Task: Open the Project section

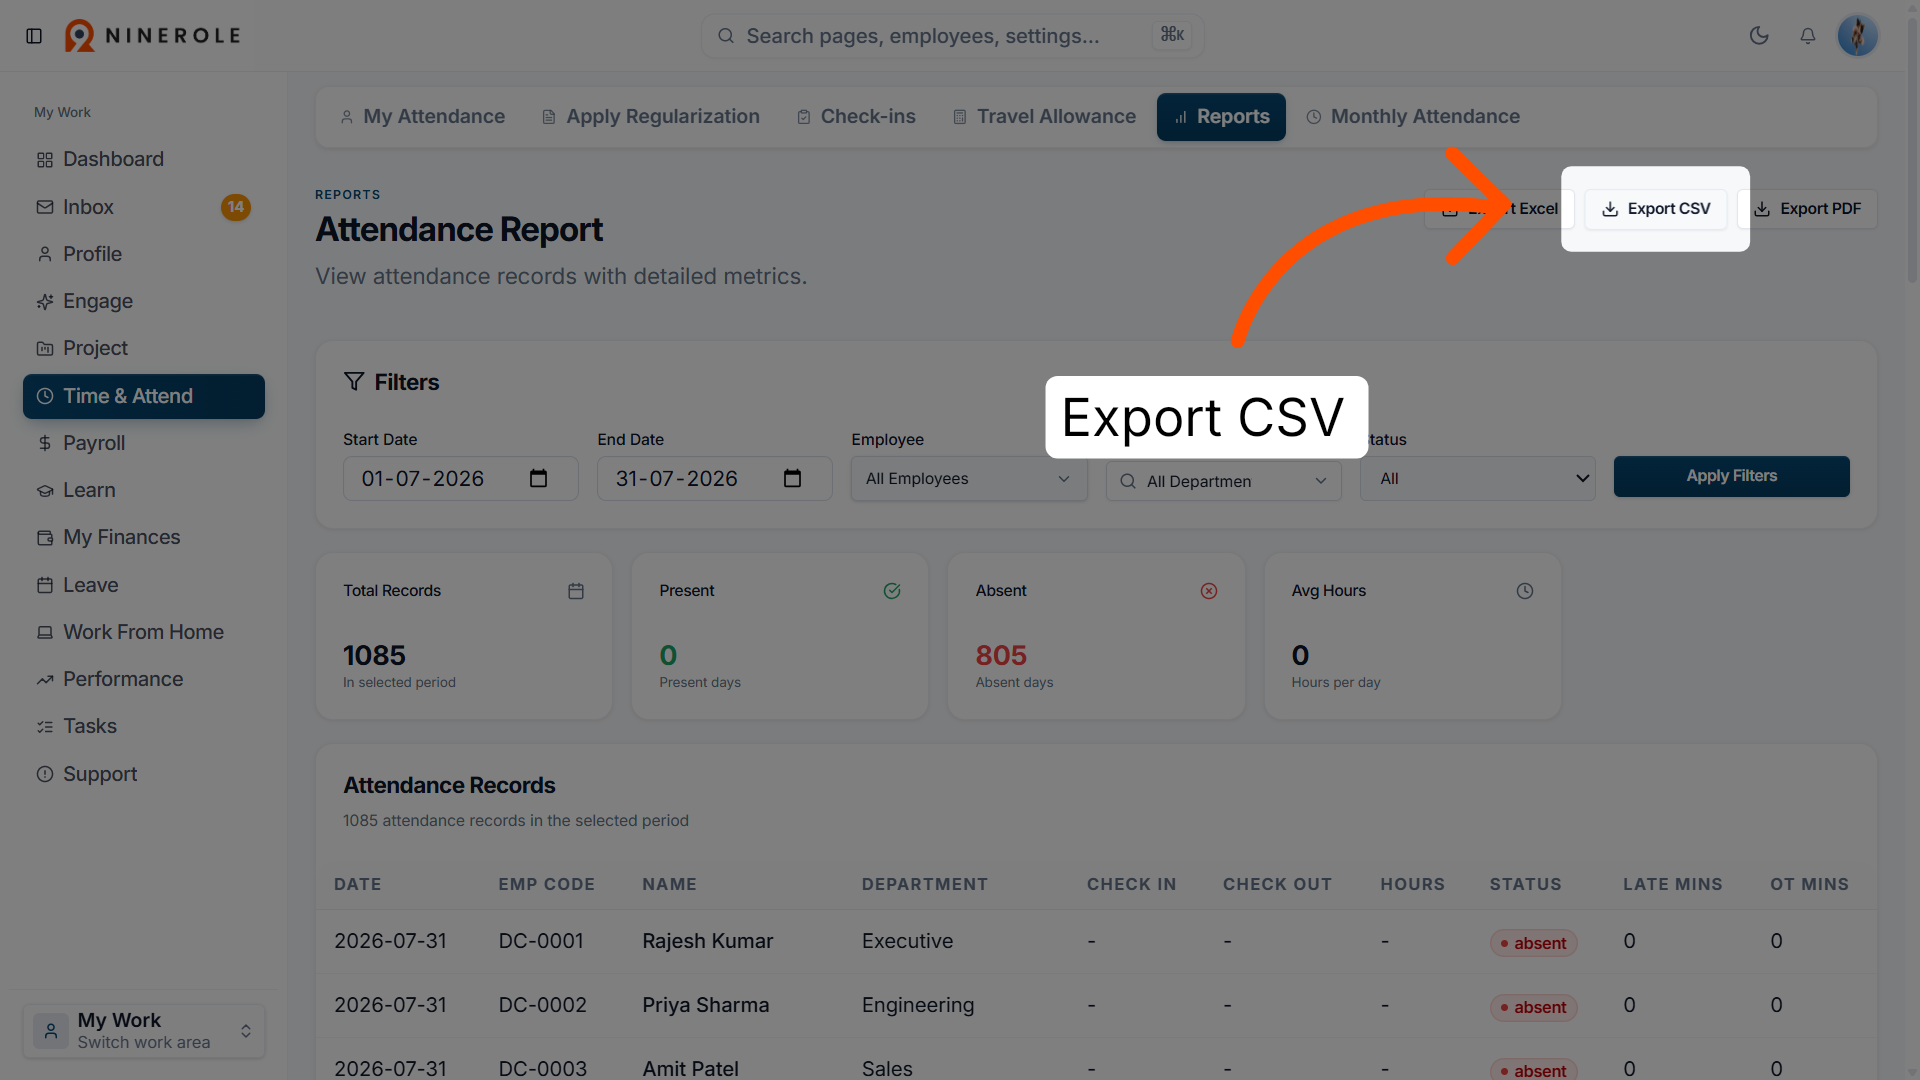Action: (144, 348)
